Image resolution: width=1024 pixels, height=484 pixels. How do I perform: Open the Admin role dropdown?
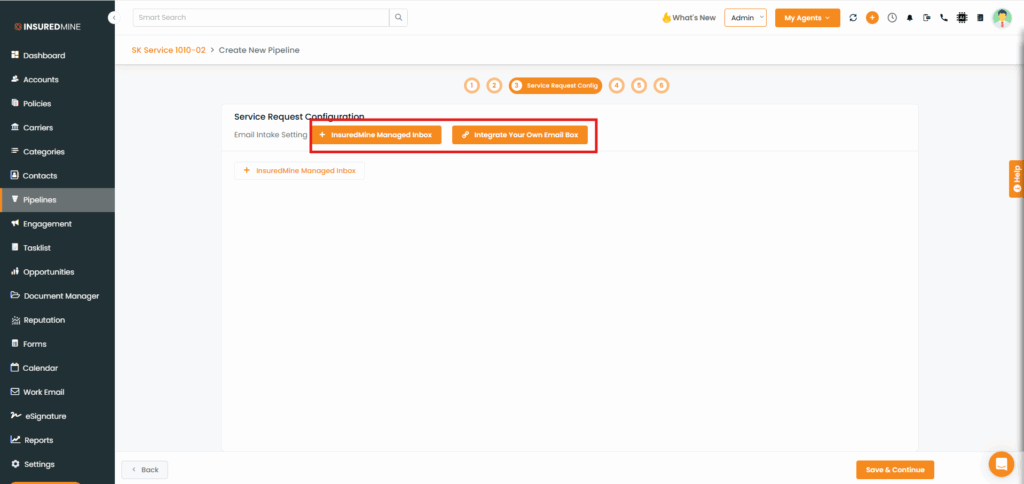click(745, 18)
